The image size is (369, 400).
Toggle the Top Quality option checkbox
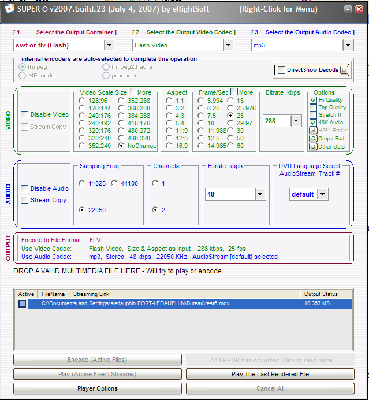tap(313, 107)
